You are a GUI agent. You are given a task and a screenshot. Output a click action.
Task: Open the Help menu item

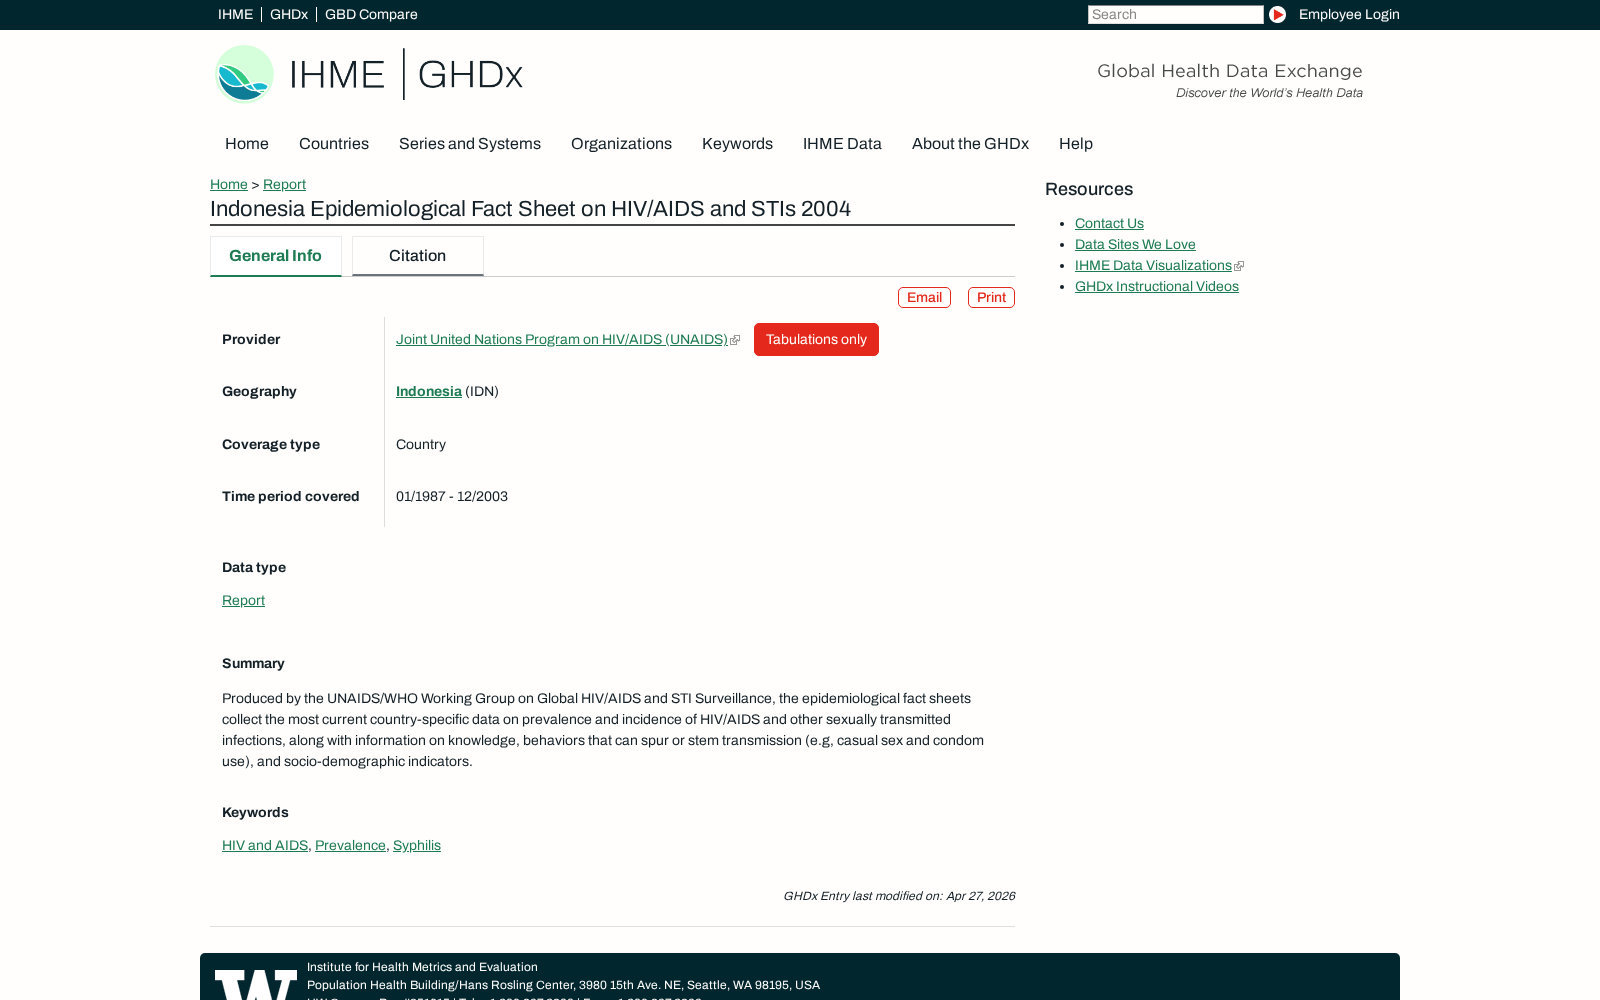point(1076,144)
